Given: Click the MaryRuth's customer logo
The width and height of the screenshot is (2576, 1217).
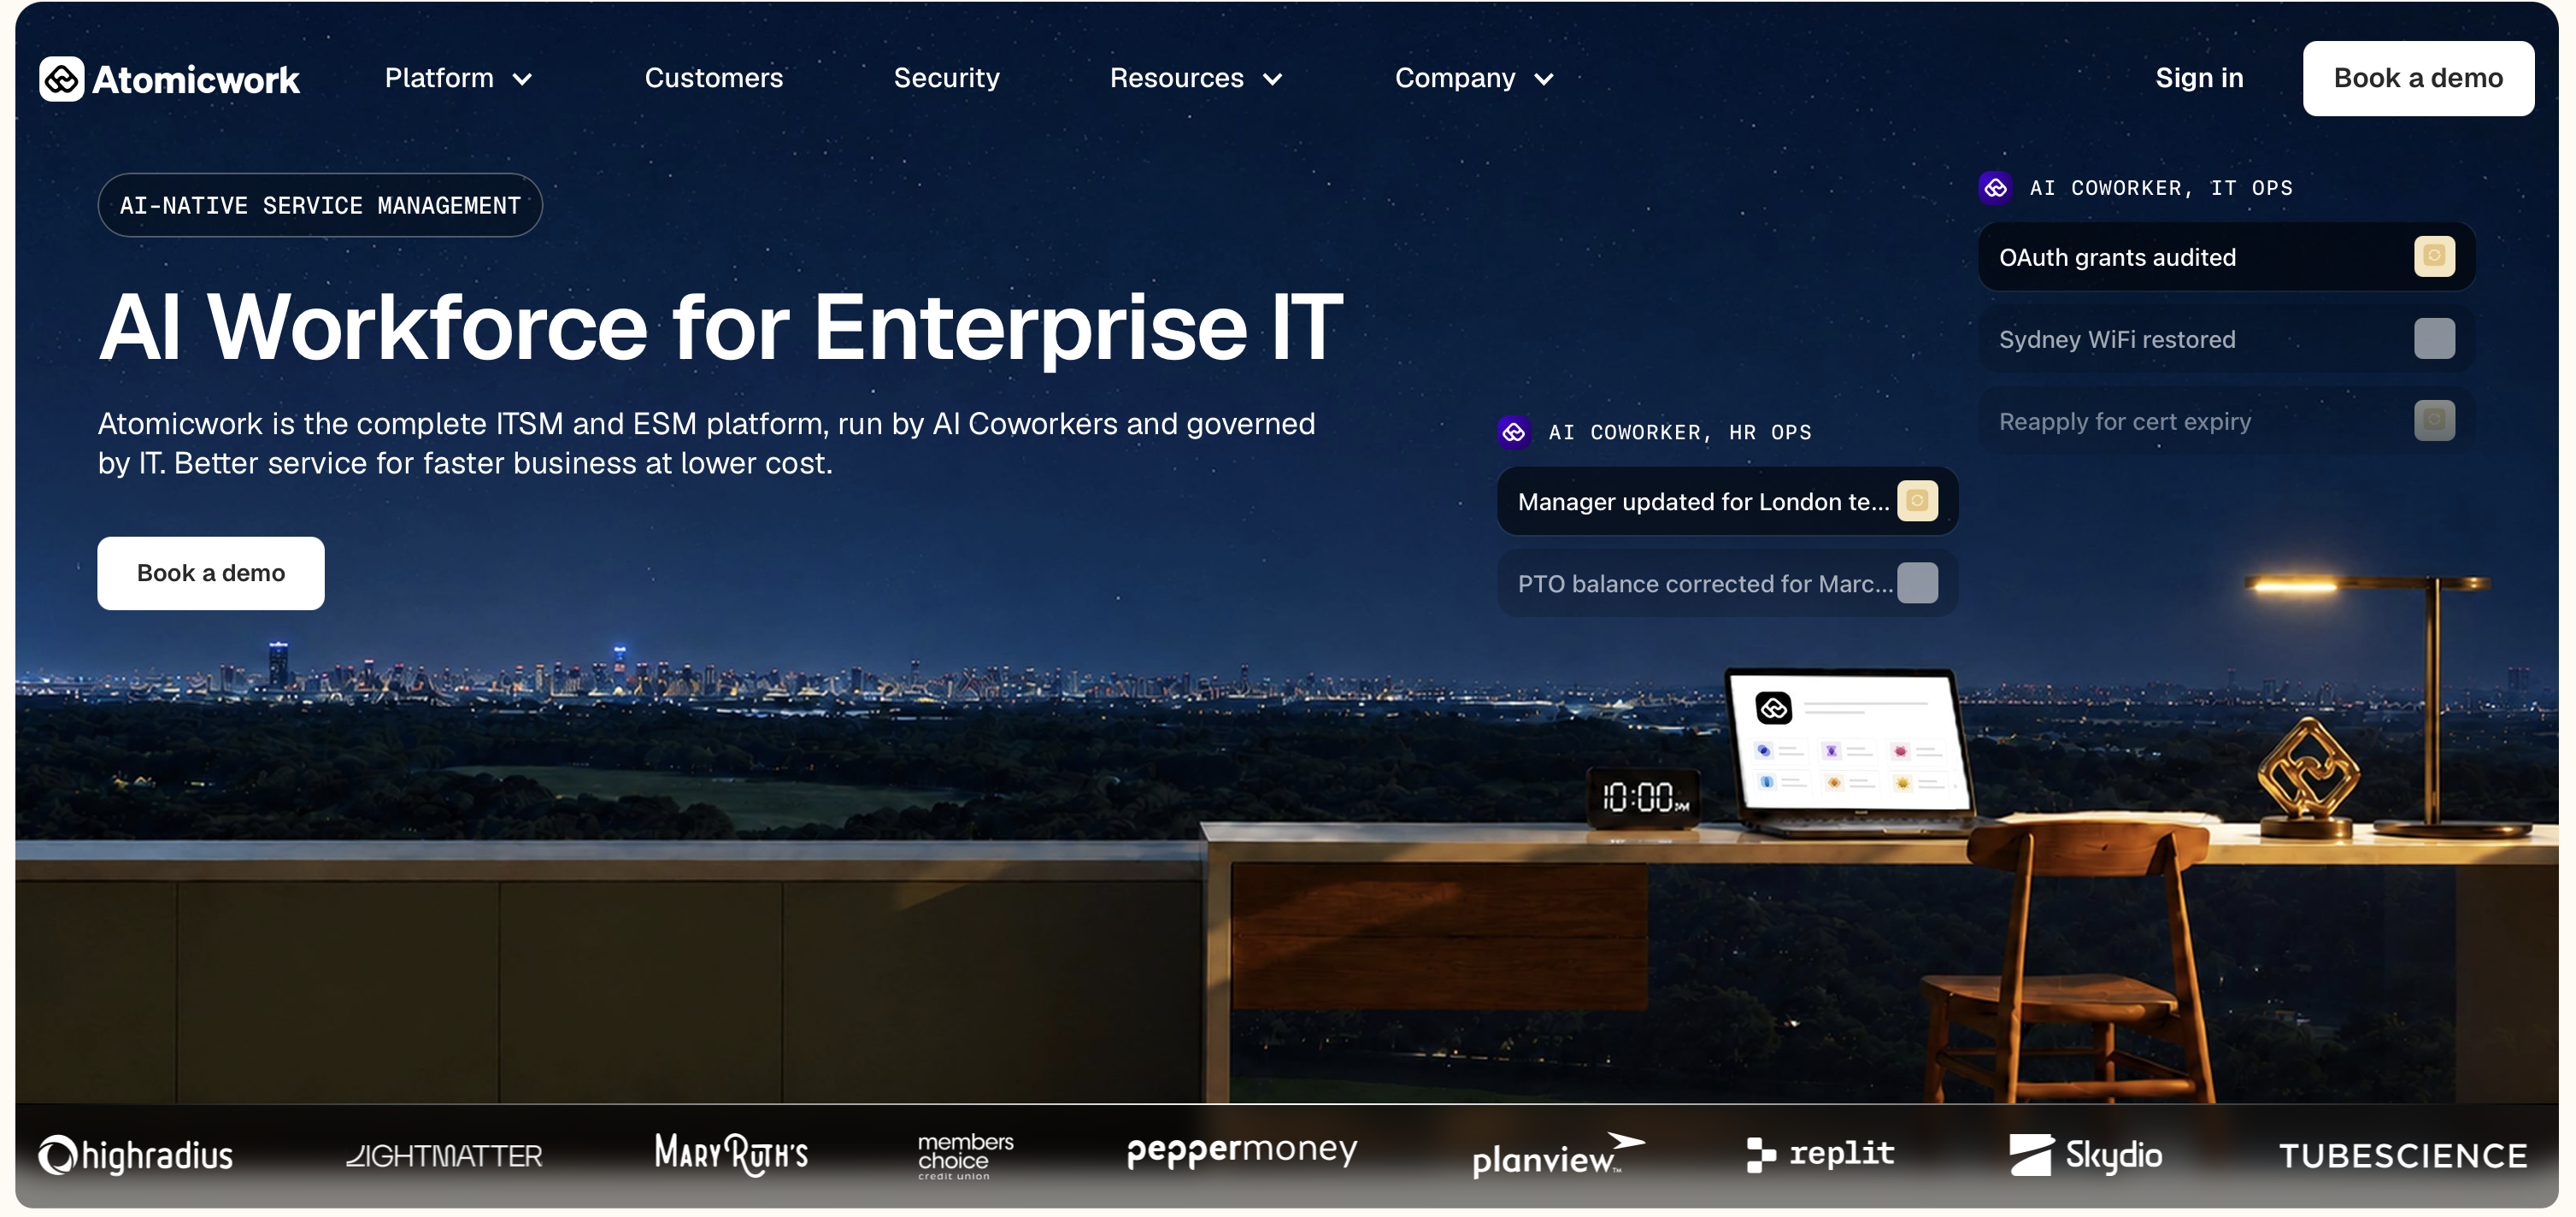Looking at the screenshot, I should point(731,1154).
